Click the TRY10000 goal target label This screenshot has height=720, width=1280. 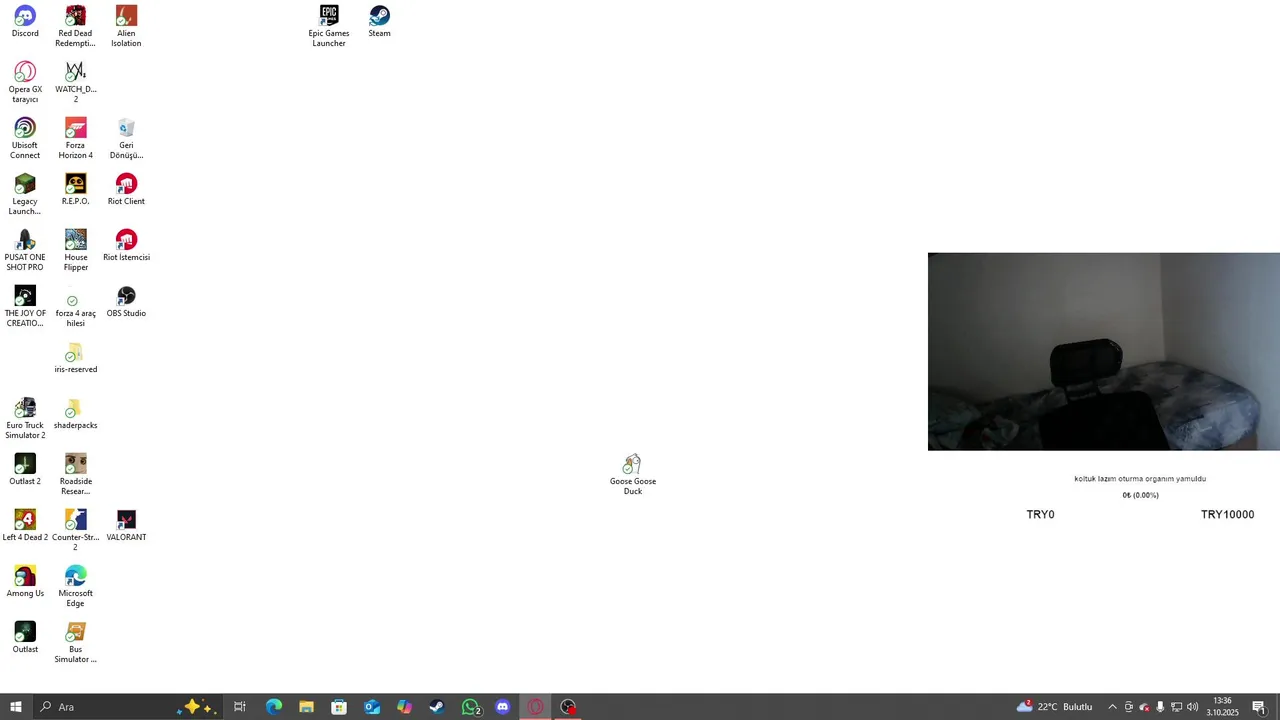point(1227,514)
